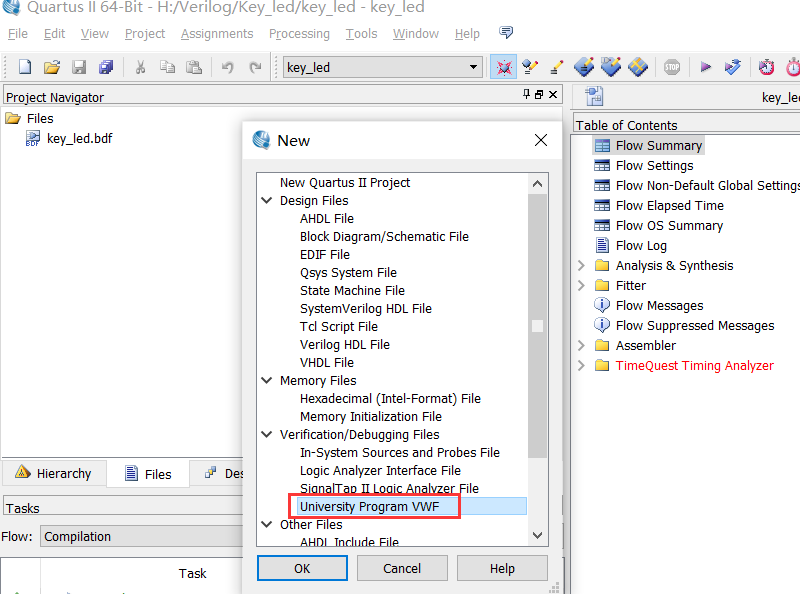The width and height of the screenshot is (800, 594).
Task: Open the Processing menu
Action: click(x=299, y=34)
